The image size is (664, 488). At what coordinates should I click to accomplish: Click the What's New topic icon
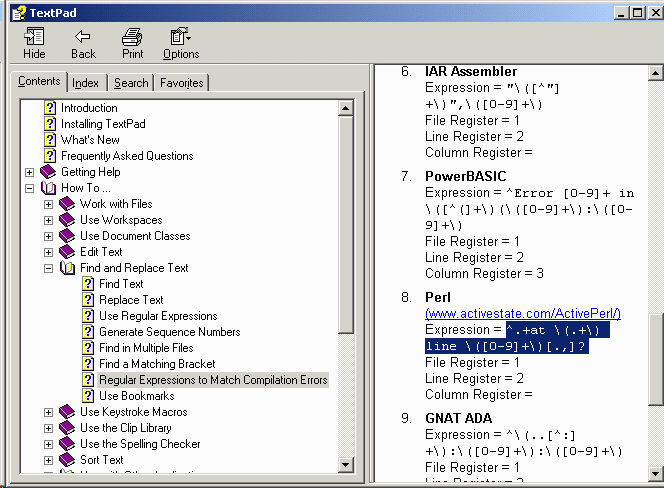tap(50, 140)
